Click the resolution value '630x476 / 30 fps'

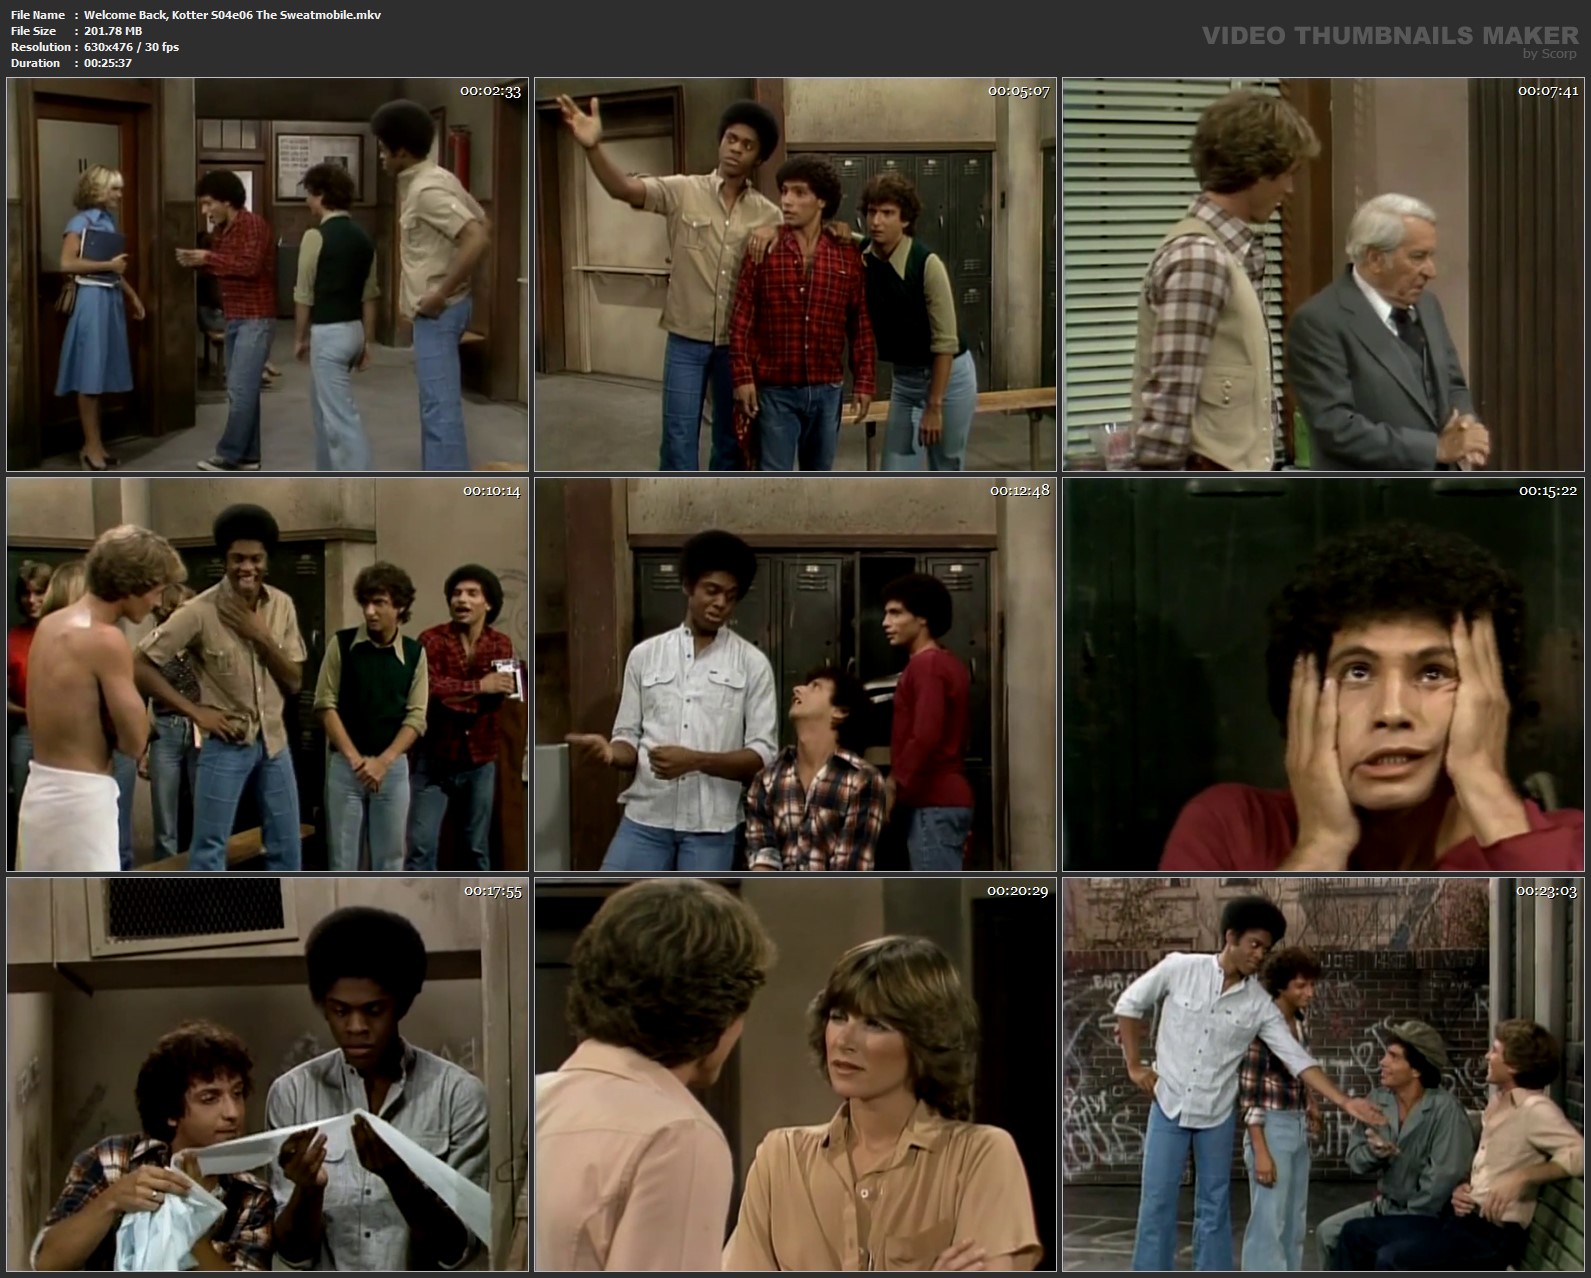coord(131,47)
